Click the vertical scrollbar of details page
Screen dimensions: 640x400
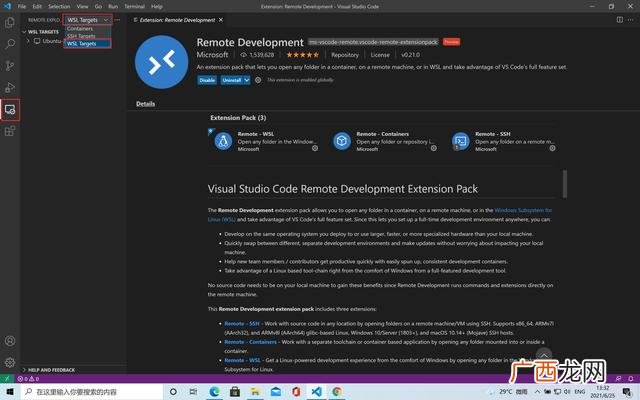[565, 184]
